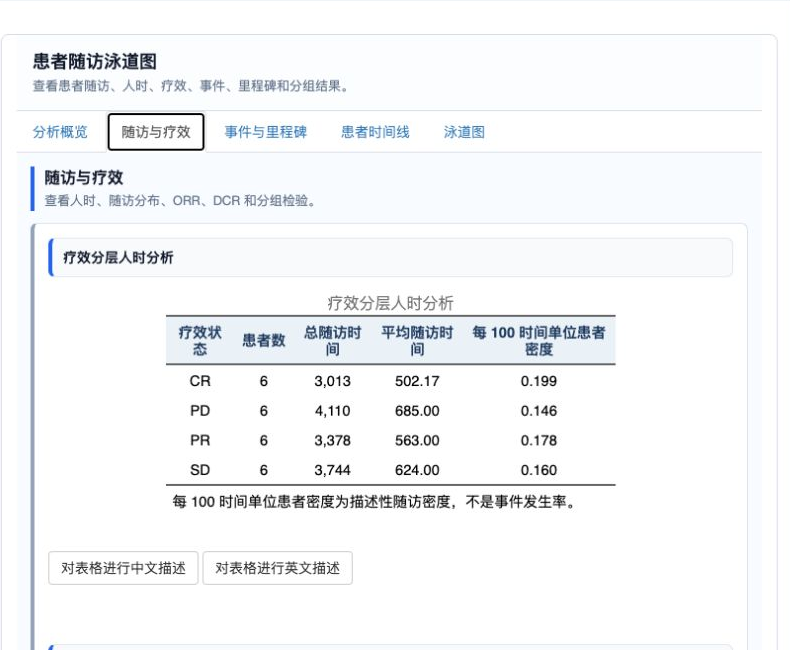Switch to 事件与里程碑 tab
Screen dimensions: 790x650
[266, 132]
